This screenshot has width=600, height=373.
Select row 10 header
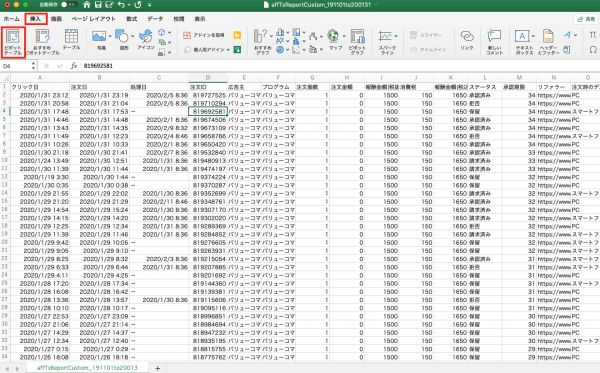click(x=5, y=160)
